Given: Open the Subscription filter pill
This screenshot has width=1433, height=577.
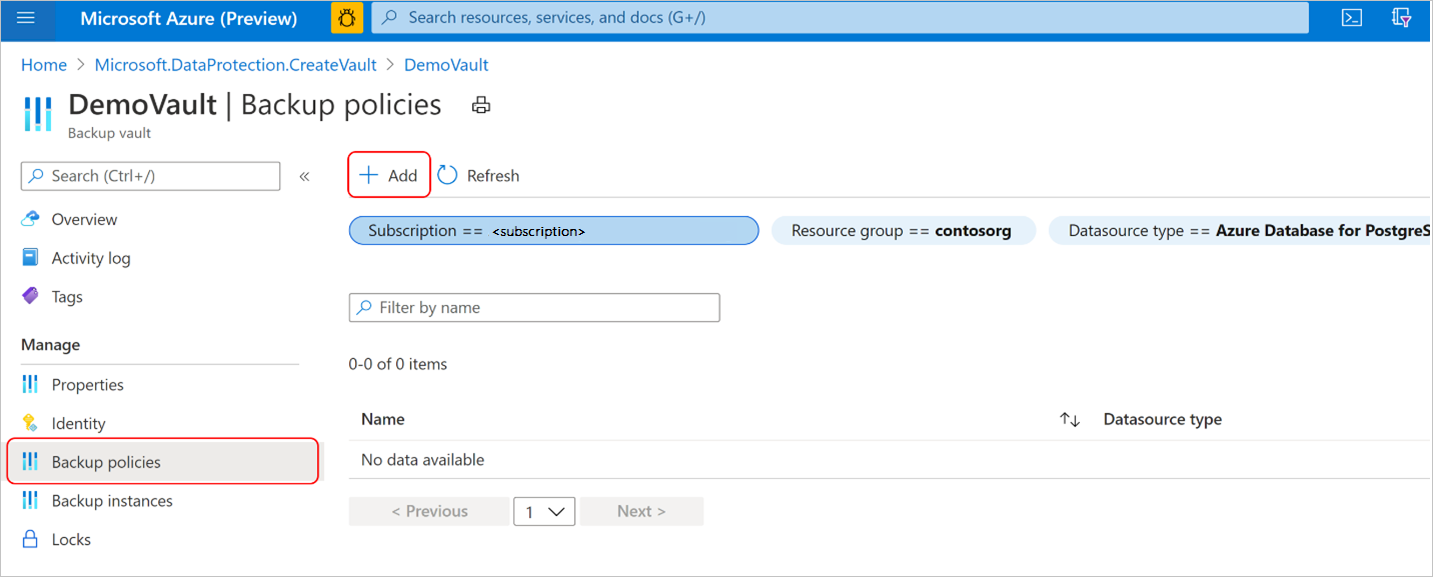Looking at the screenshot, I should (x=553, y=231).
